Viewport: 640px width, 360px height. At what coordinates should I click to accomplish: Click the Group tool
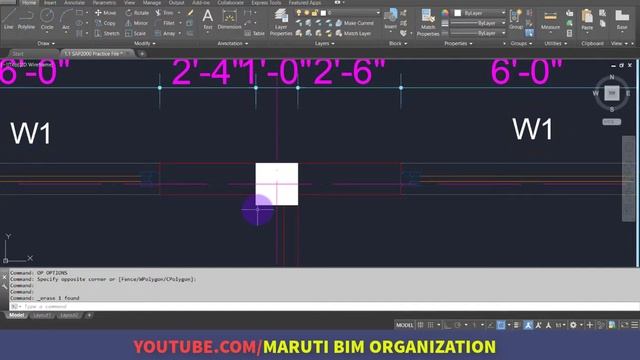pos(516,19)
